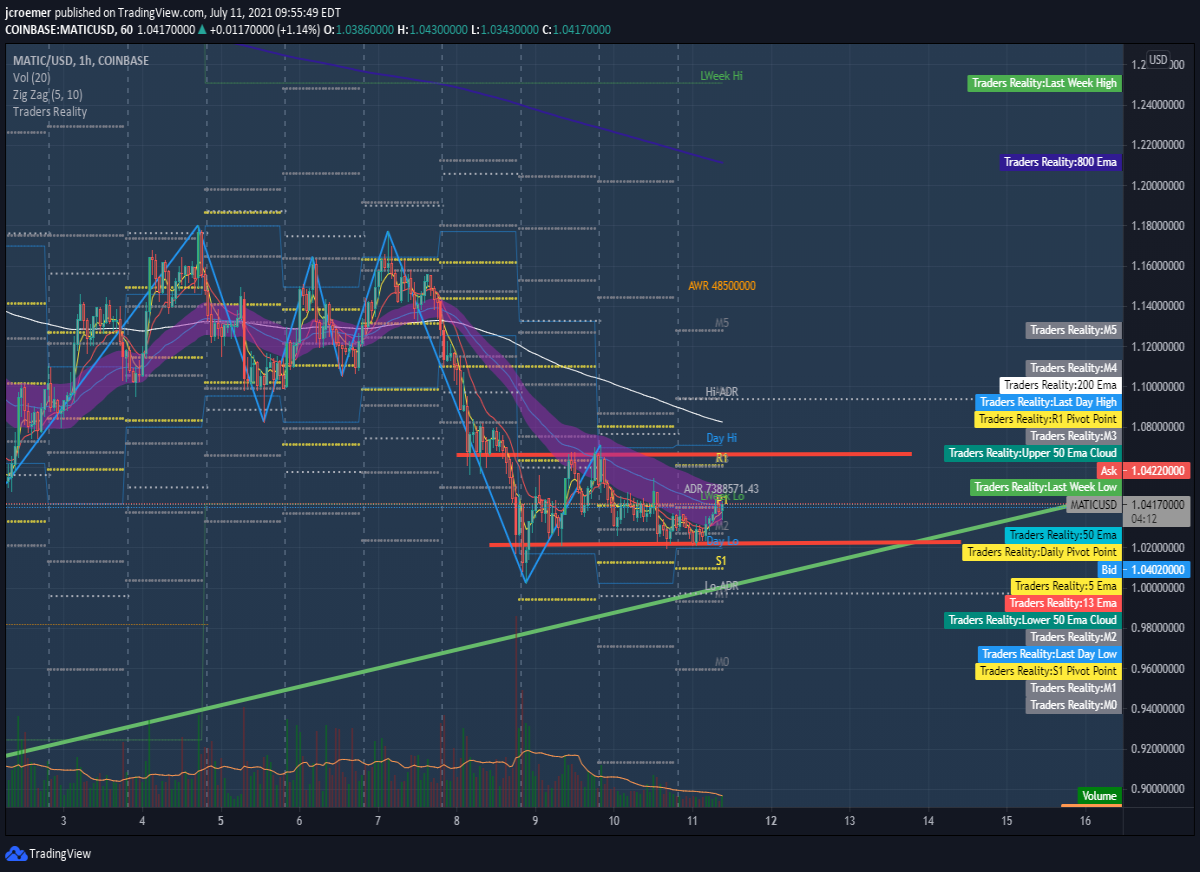Select the lower red horizontal support line
This screenshot has height=872, width=1200.
point(725,544)
